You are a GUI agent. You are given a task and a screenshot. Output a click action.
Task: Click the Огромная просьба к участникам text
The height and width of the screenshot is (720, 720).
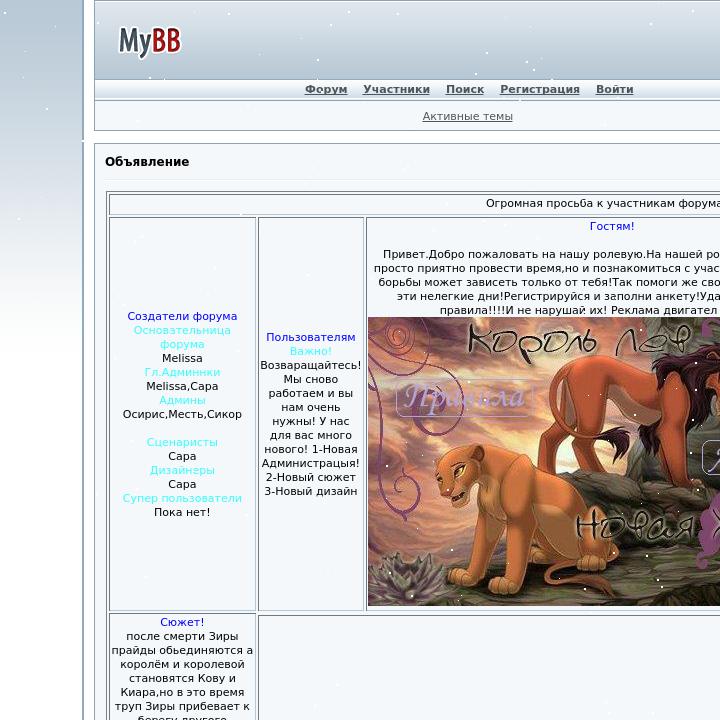(603, 203)
